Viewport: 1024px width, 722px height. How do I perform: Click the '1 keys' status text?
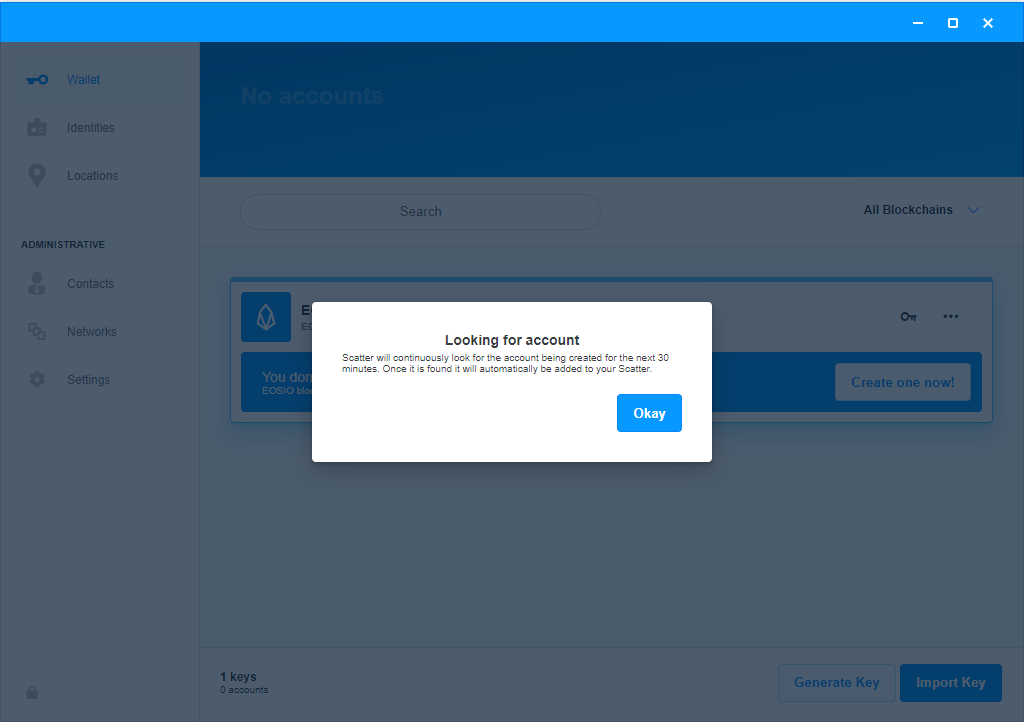[x=238, y=677]
